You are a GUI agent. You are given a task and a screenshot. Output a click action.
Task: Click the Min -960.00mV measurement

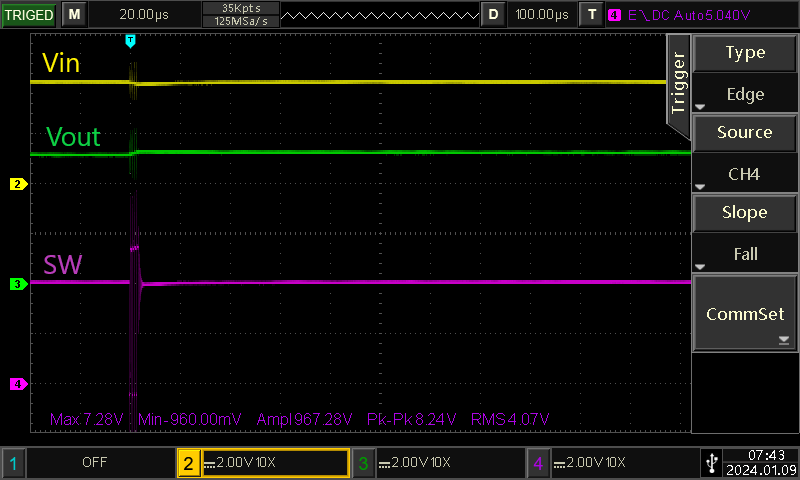click(x=189, y=420)
